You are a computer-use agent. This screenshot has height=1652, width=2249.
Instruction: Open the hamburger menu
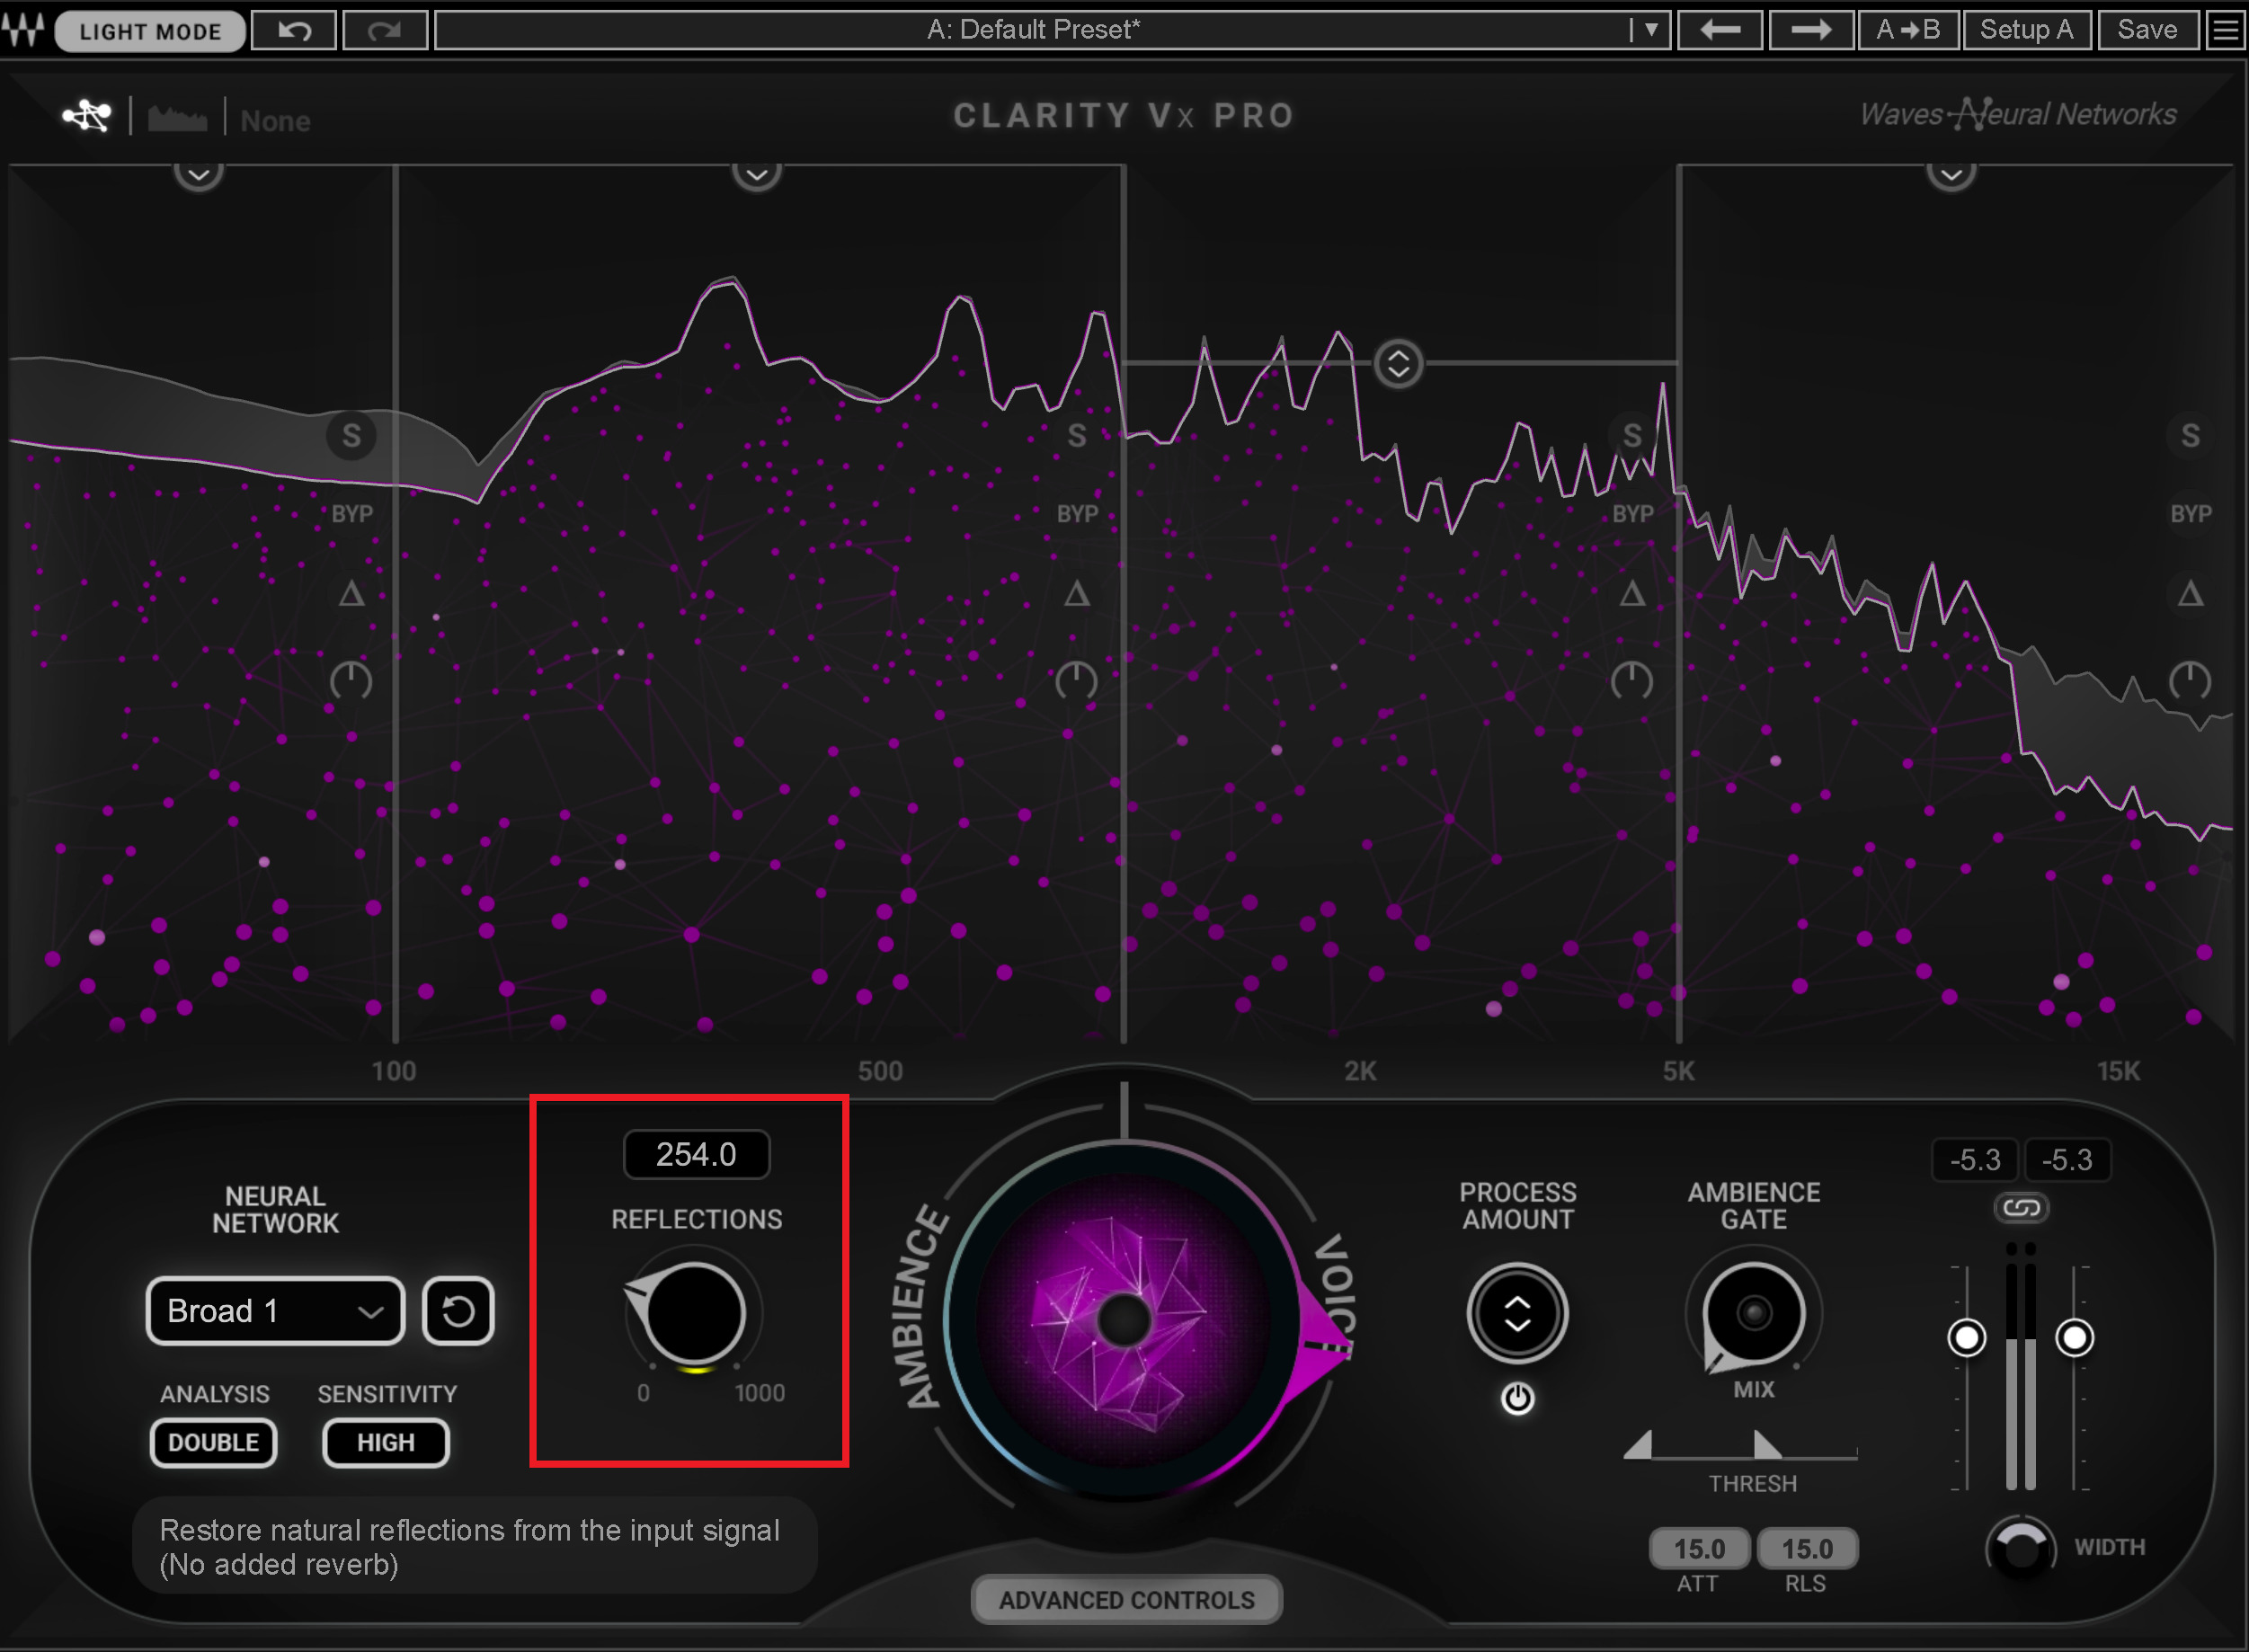(2225, 30)
